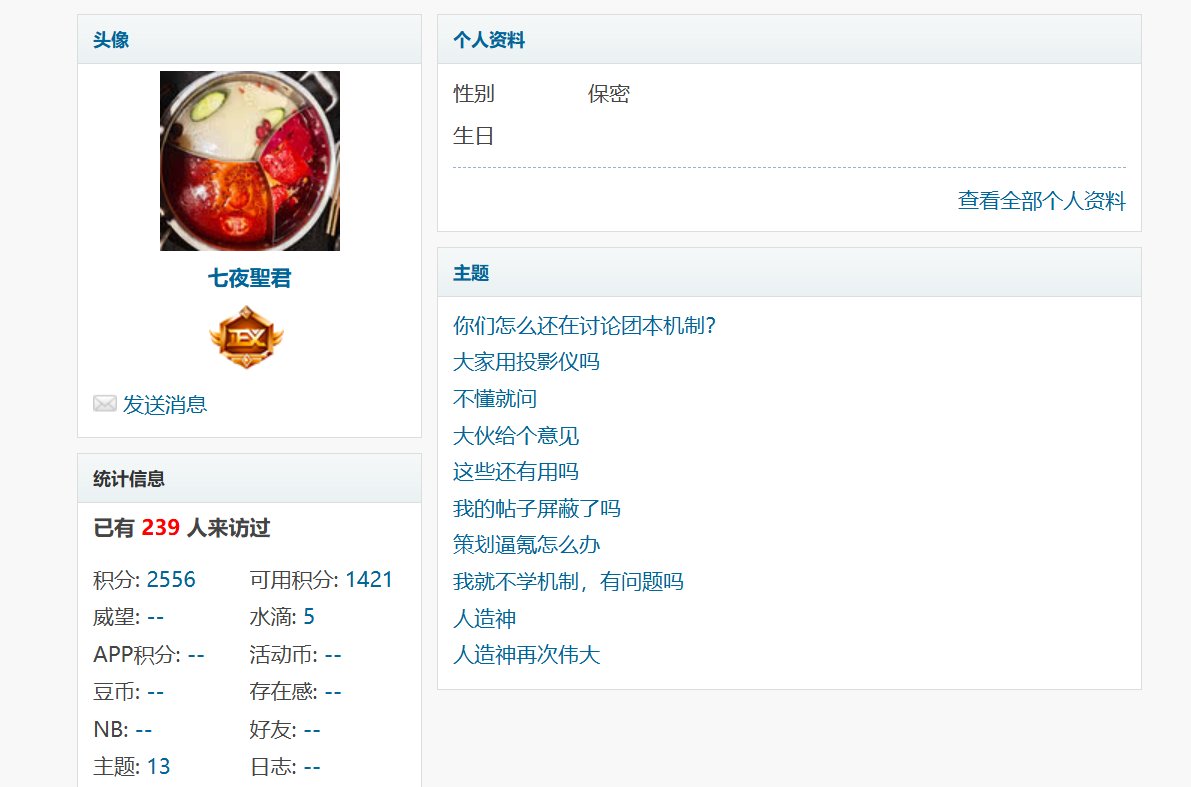The width and height of the screenshot is (1191, 787).
Task: Open thread 不懂就问
Action: click(x=494, y=398)
